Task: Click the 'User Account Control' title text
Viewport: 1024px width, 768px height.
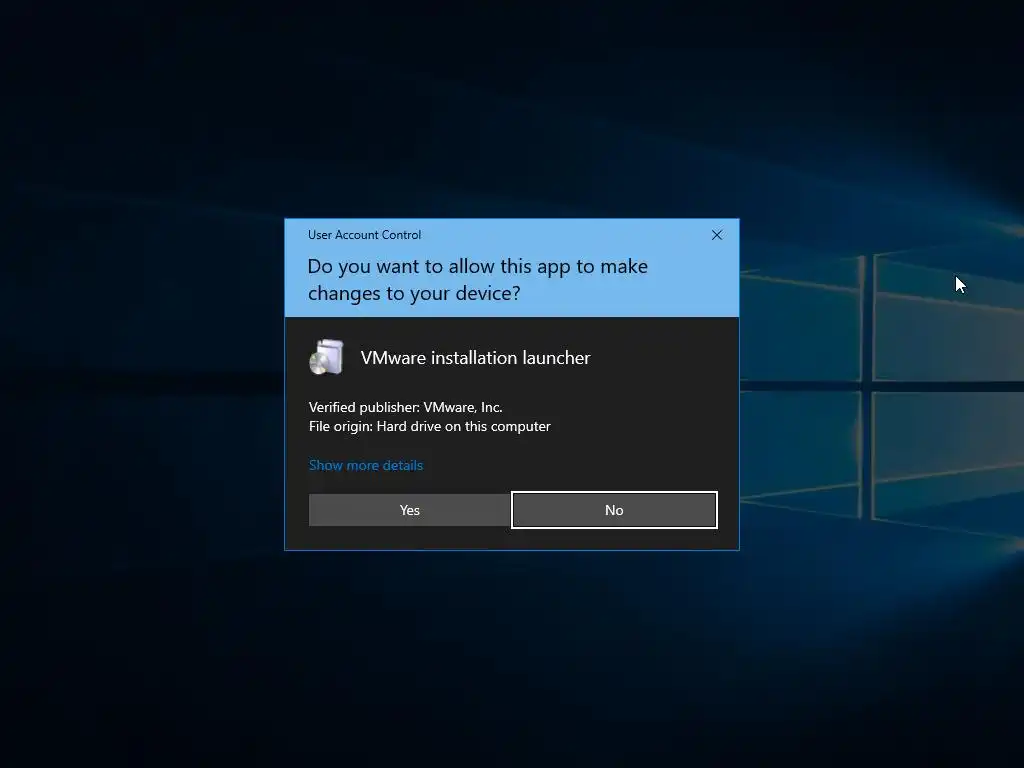Action: click(364, 235)
